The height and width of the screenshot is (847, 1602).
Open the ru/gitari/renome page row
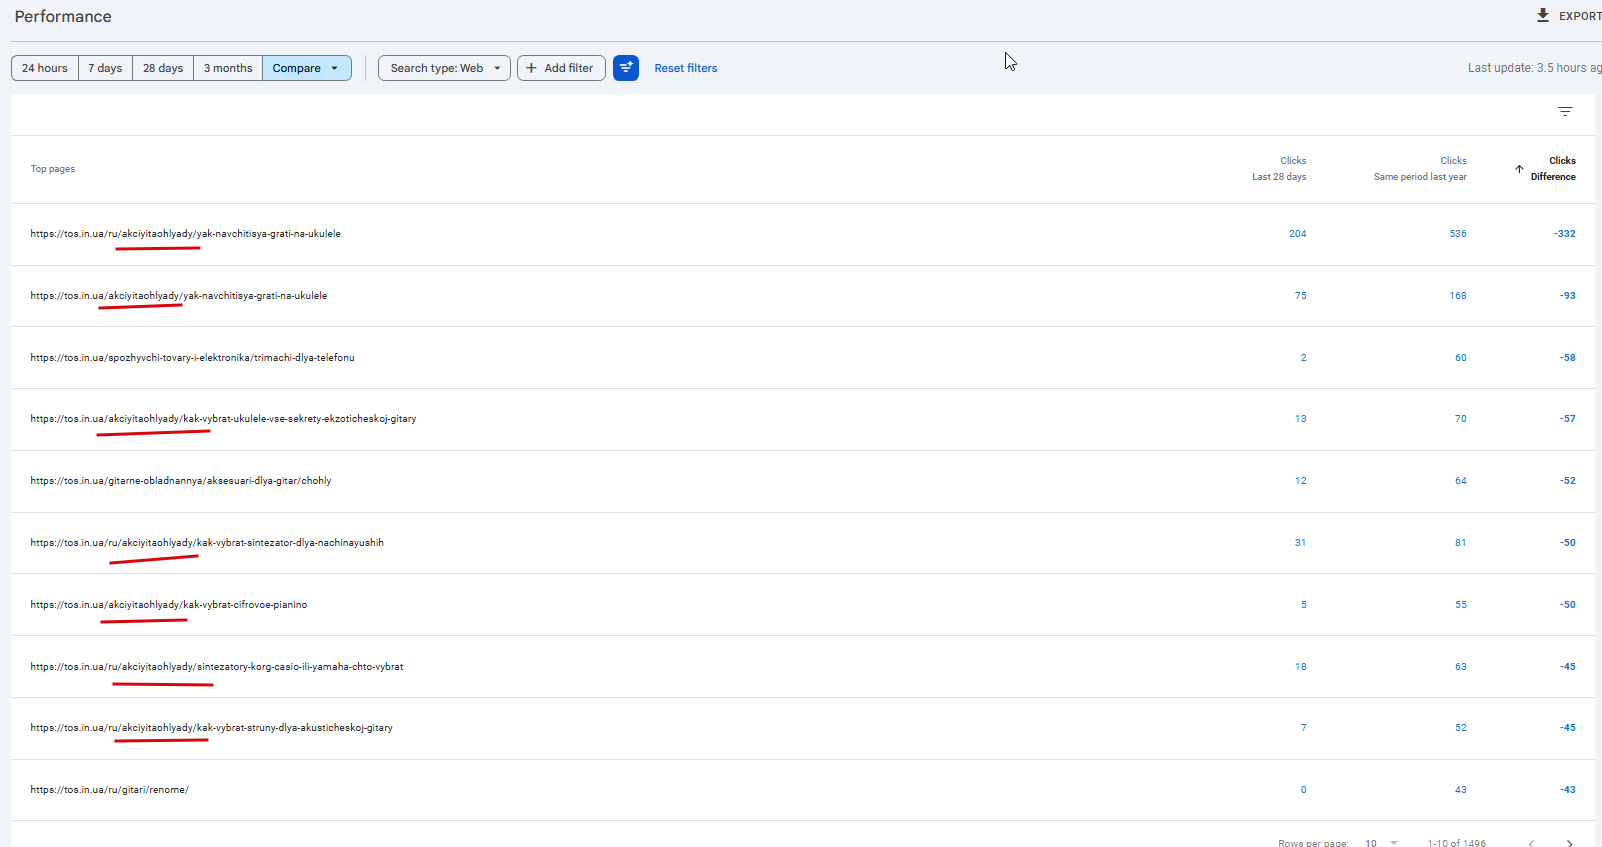pyautogui.click(x=802, y=790)
